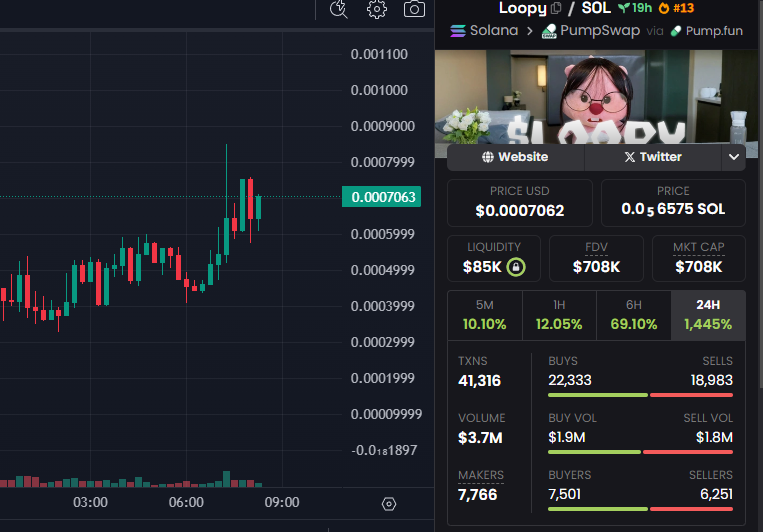
Task: Click the 09:00 time axis label
Action: pyautogui.click(x=282, y=502)
